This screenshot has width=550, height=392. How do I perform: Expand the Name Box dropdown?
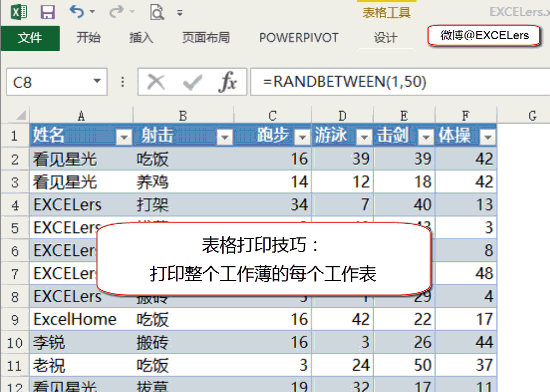(x=97, y=81)
